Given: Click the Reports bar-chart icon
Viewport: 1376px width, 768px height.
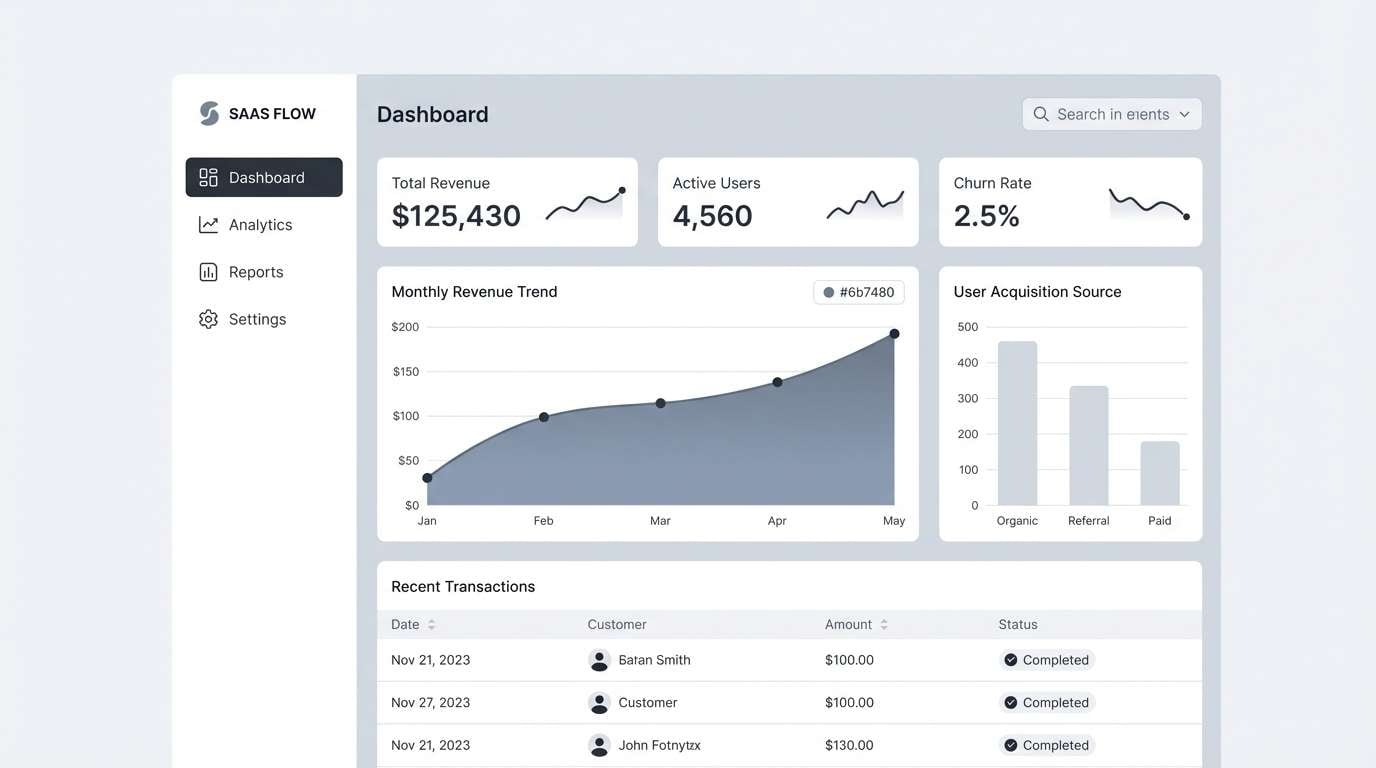Looking at the screenshot, I should coord(207,271).
